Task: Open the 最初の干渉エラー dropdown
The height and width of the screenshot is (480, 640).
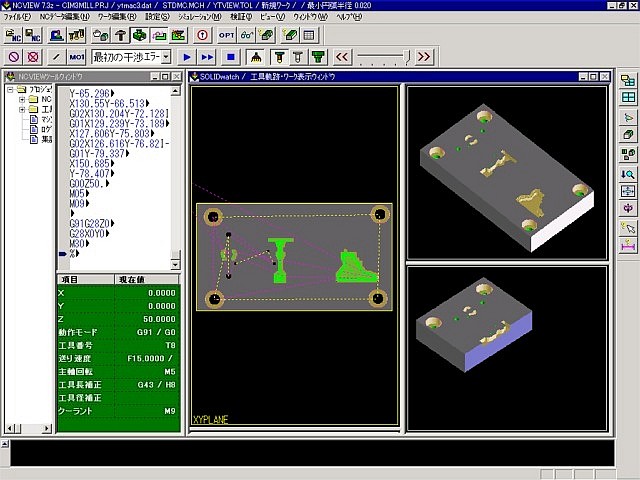Action: click(x=166, y=57)
